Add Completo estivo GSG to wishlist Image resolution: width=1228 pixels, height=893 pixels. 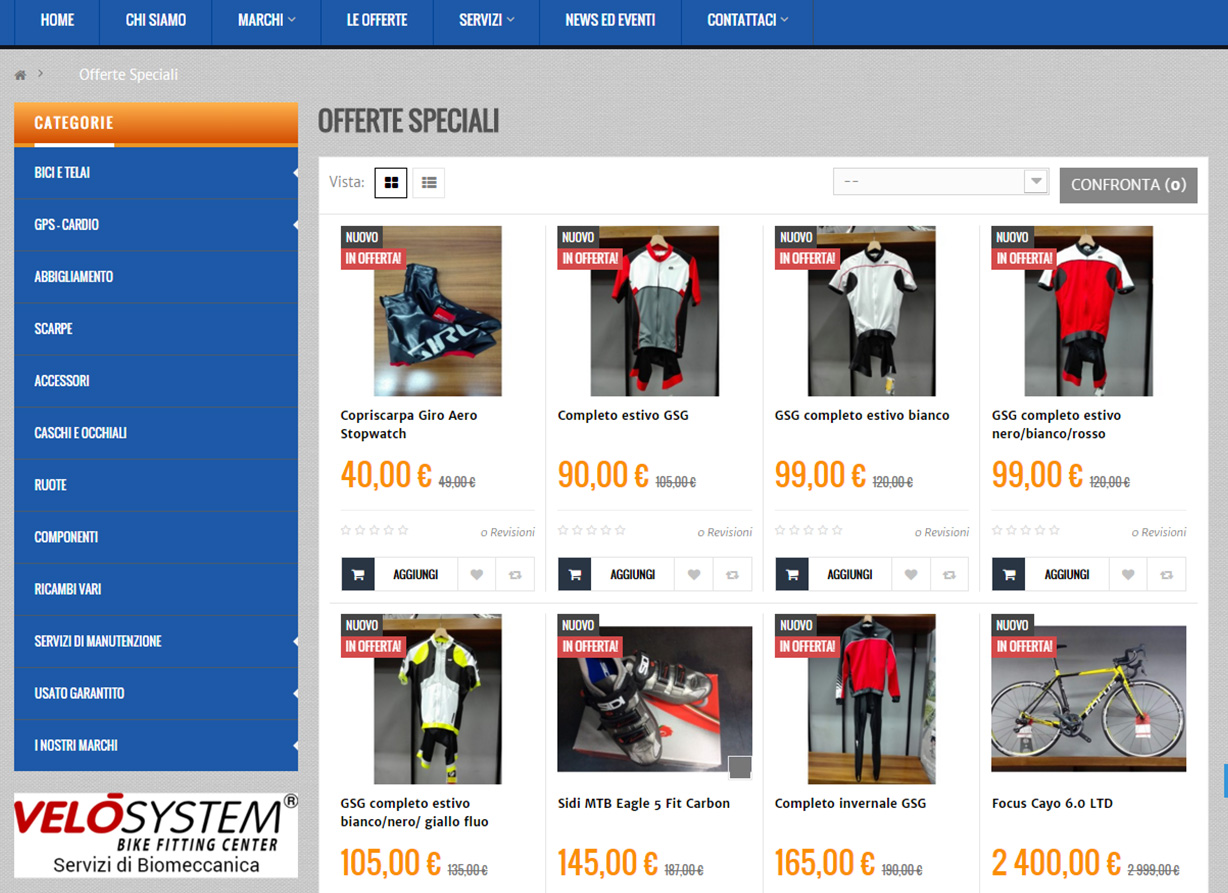[x=694, y=574]
